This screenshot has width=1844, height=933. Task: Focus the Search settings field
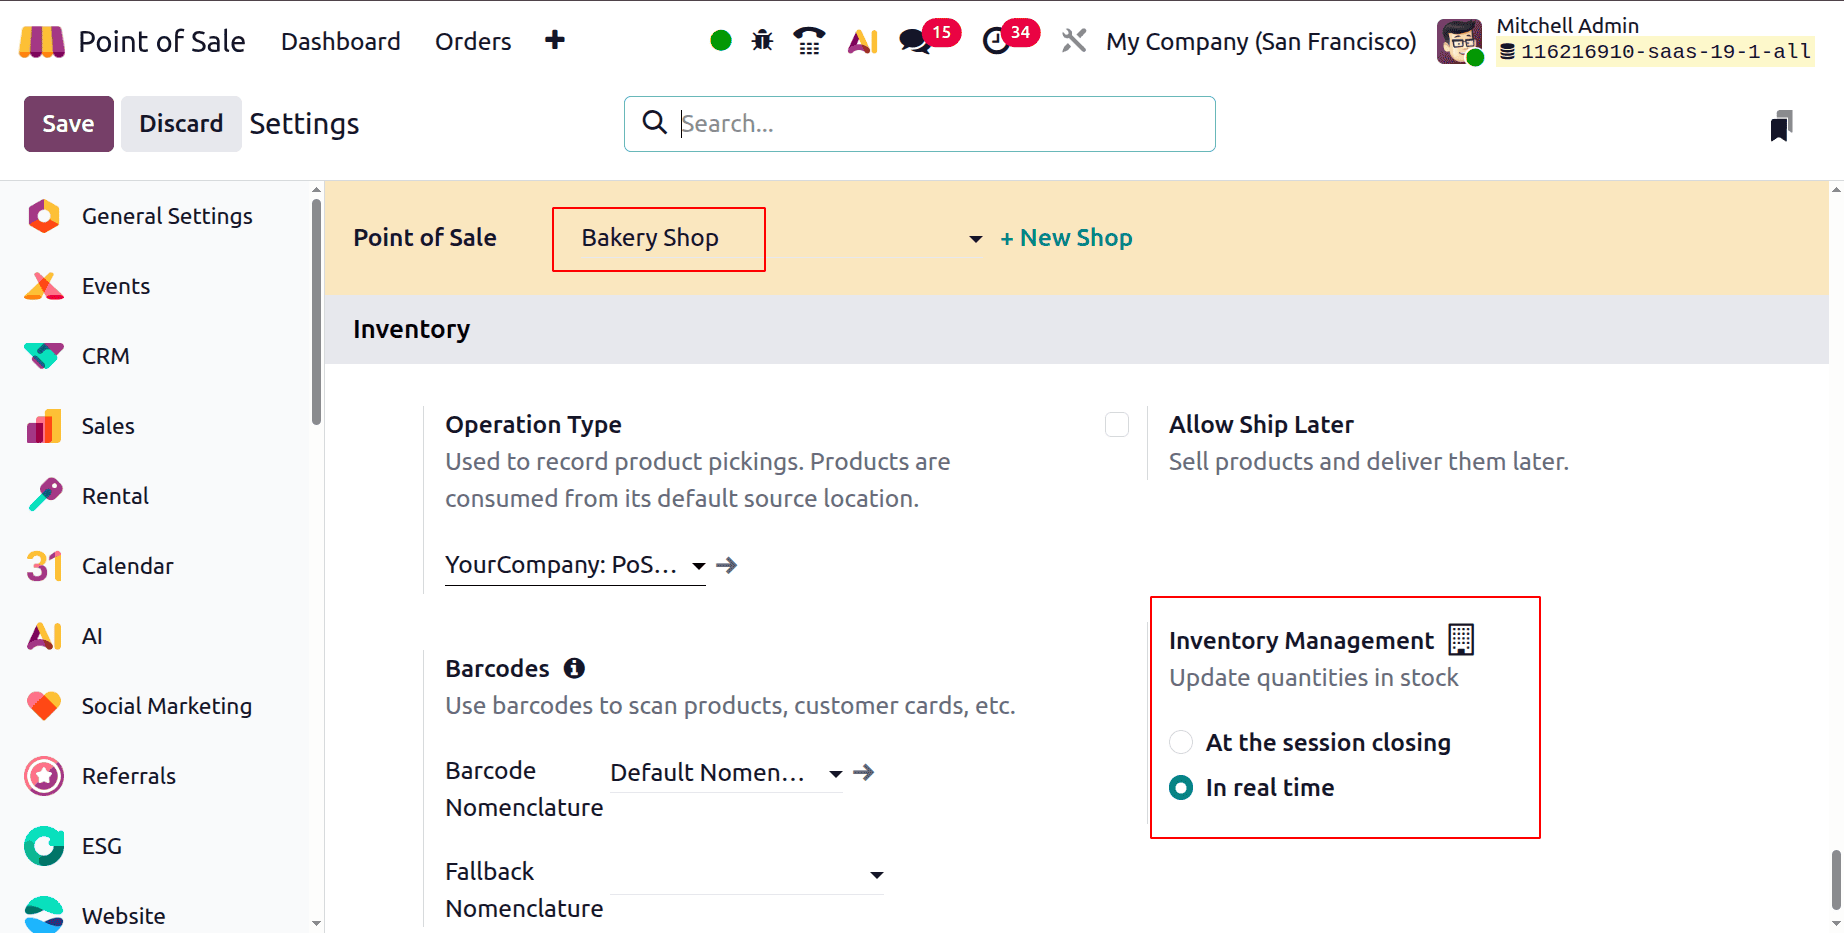click(920, 124)
